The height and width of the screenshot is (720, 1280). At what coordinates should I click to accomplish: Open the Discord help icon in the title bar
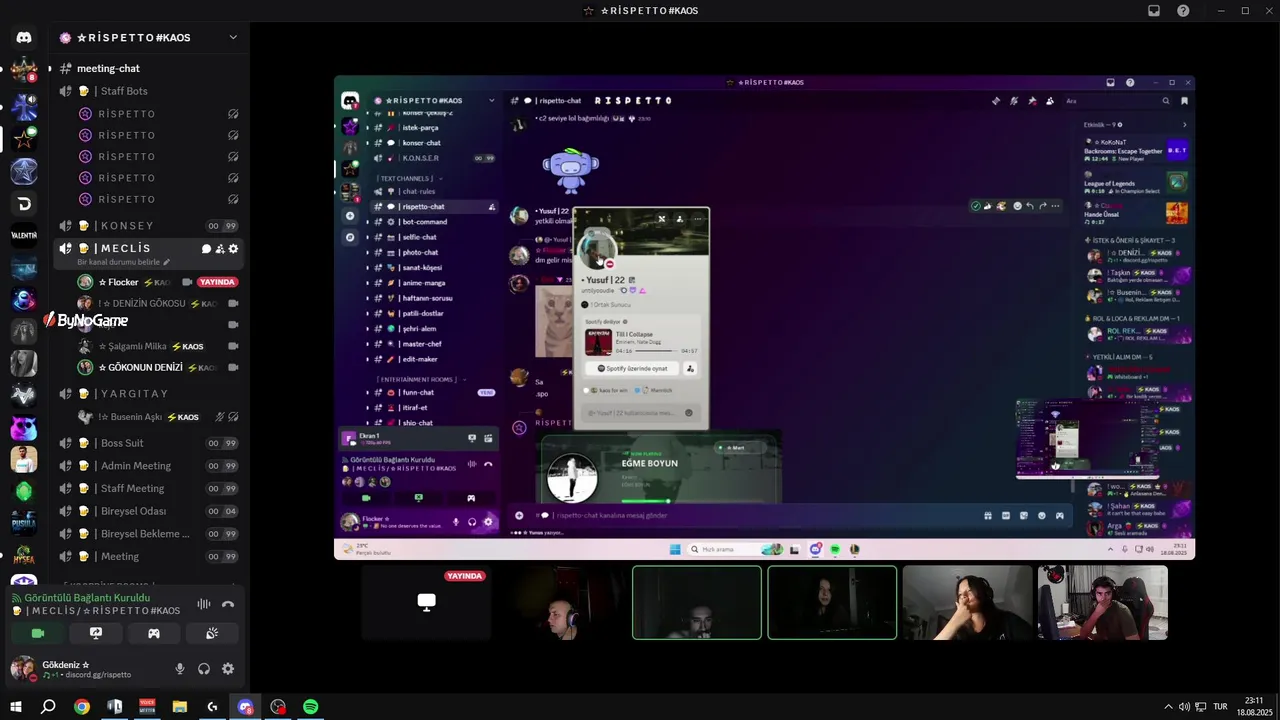tap(1183, 11)
